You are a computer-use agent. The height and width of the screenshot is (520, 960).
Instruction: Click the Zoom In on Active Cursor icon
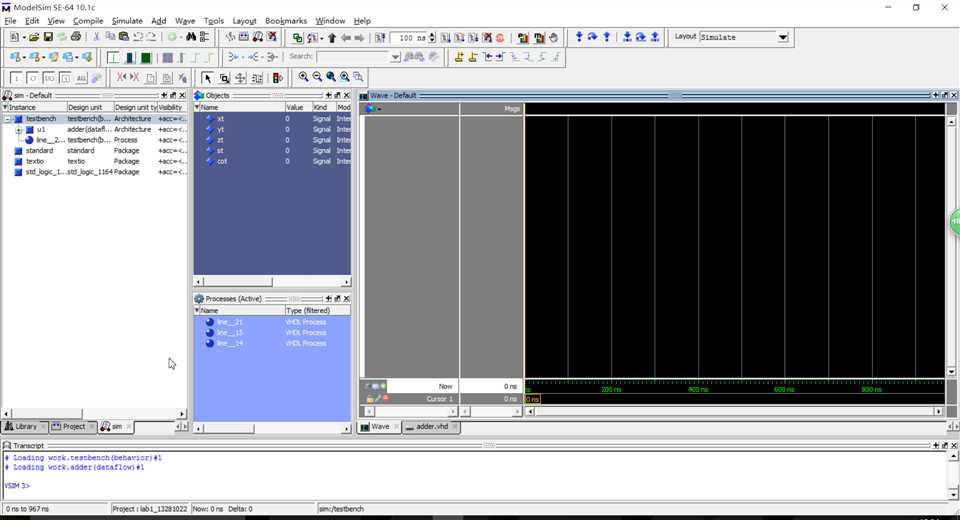click(345, 77)
